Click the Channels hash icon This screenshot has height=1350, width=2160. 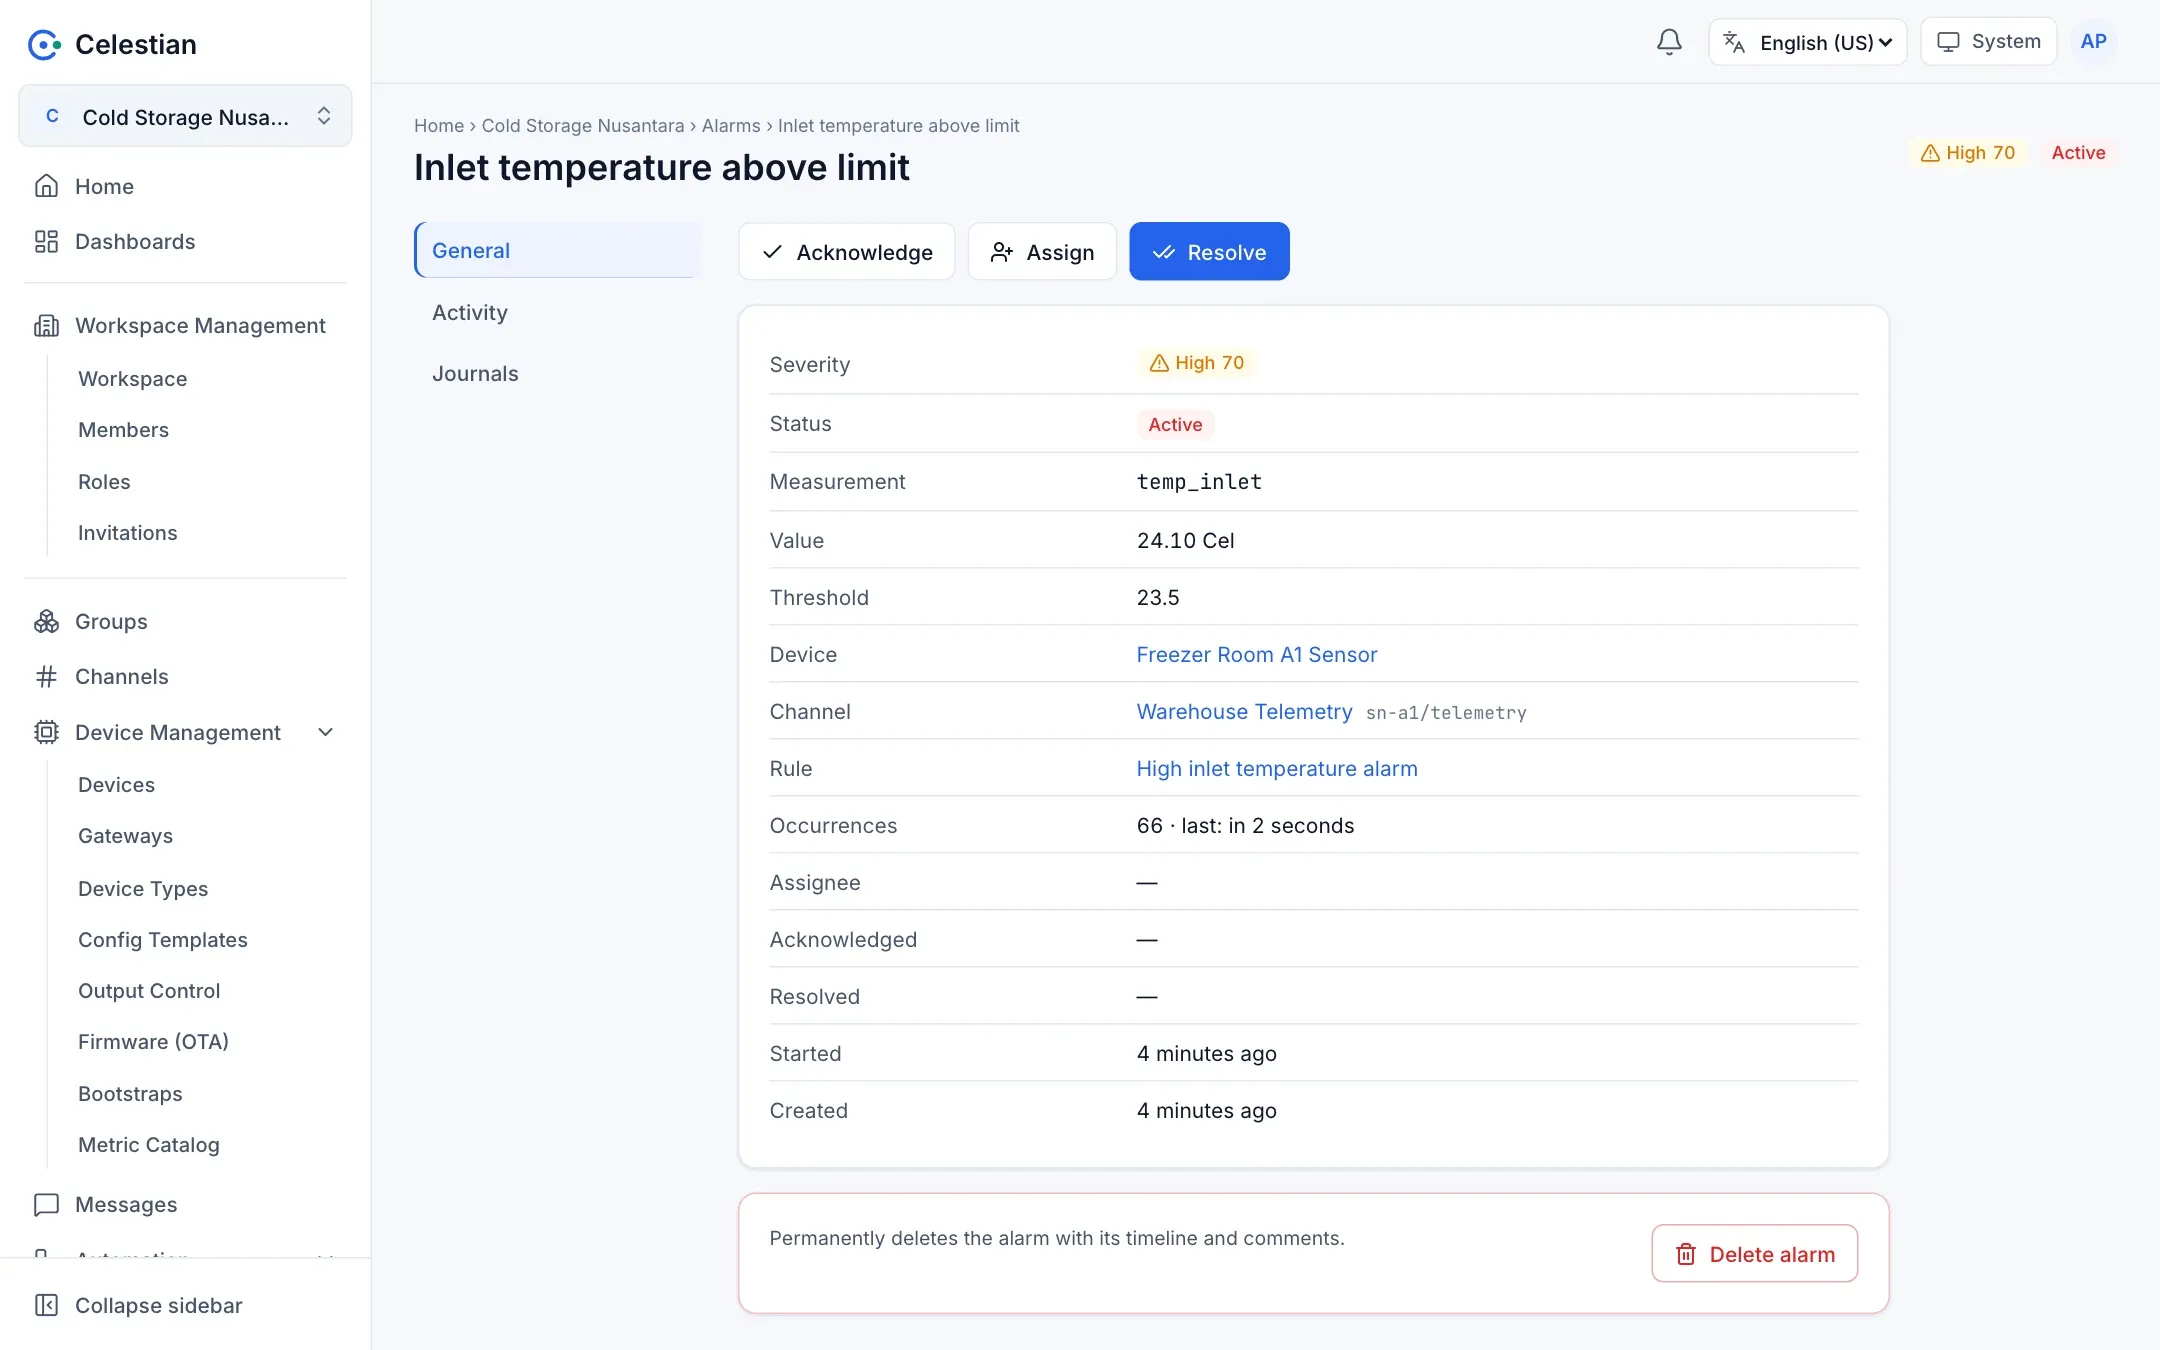point(46,677)
